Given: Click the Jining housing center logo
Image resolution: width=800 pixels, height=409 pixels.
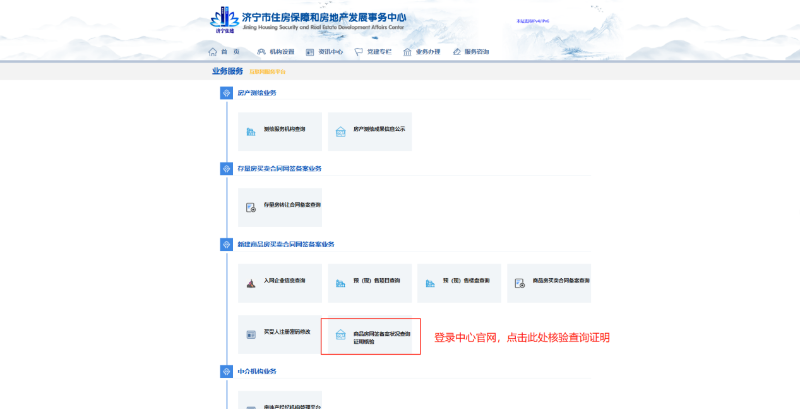Looking at the screenshot, I should click(x=225, y=20).
